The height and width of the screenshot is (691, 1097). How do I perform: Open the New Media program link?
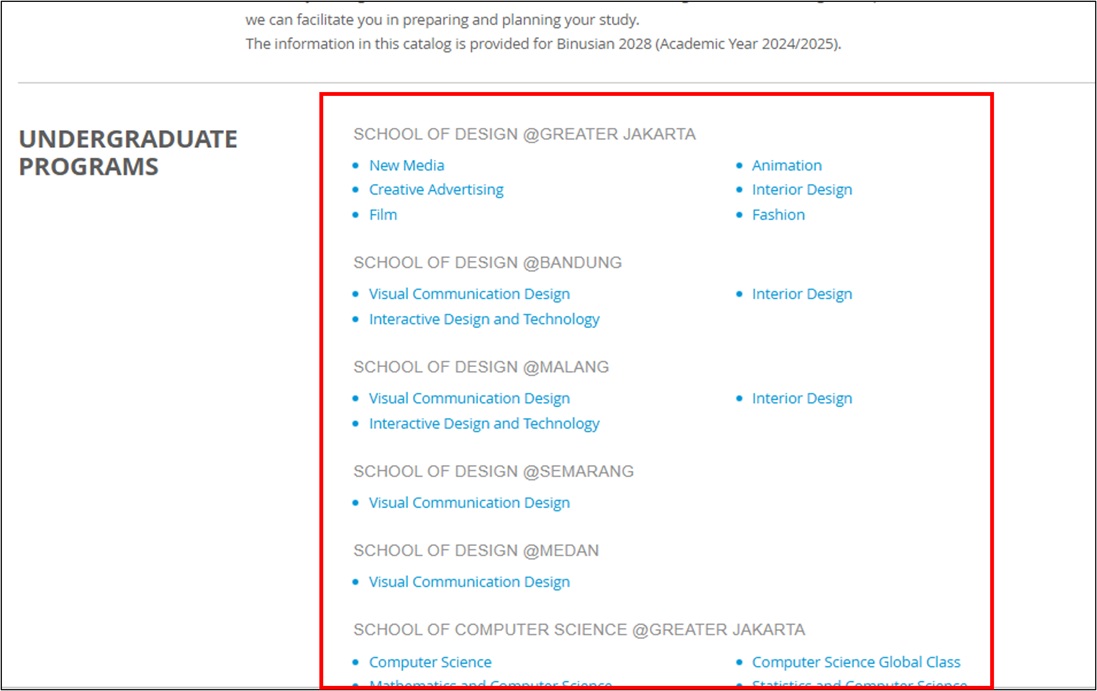pos(406,166)
